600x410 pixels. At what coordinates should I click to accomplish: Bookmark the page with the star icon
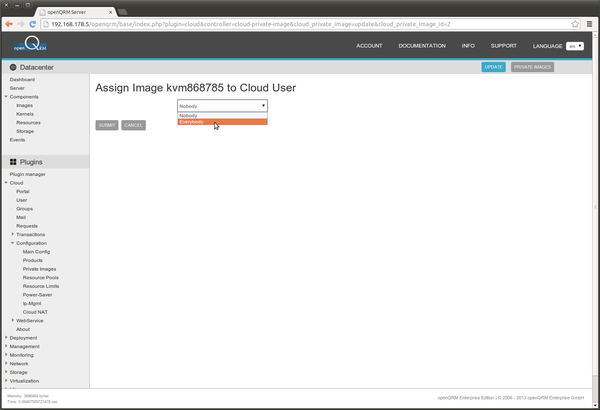click(575, 24)
